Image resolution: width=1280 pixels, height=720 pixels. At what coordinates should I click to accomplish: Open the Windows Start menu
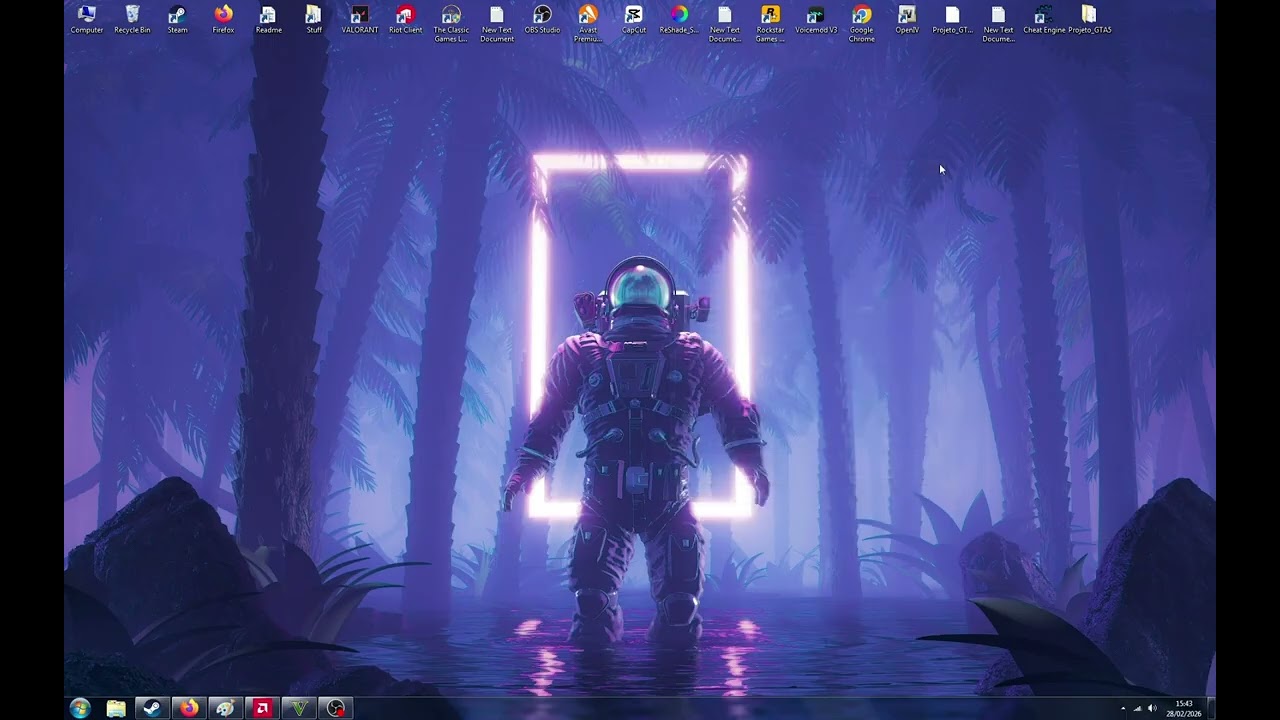(x=80, y=708)
